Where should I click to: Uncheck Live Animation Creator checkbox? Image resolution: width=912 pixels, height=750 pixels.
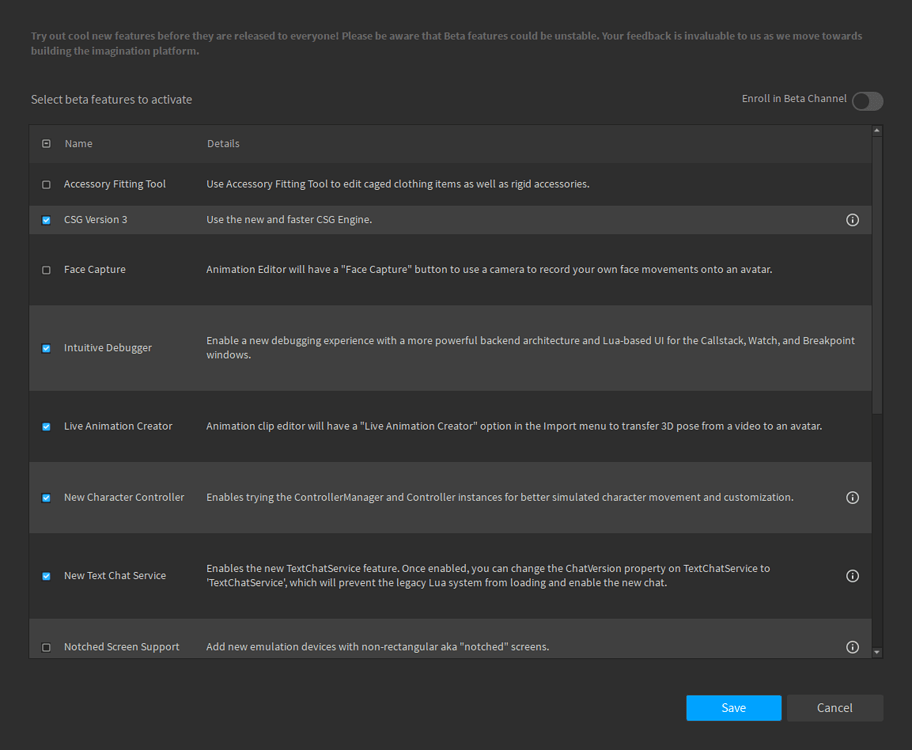(47, 426)
